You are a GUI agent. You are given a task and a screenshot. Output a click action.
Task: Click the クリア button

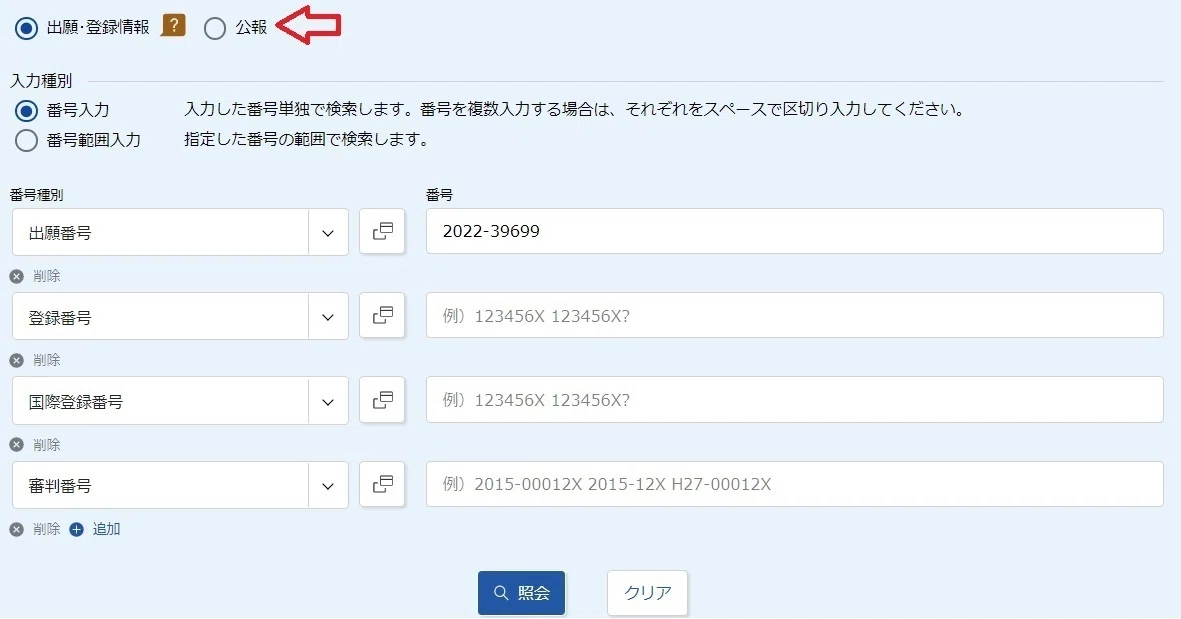[x=647, y=593]
